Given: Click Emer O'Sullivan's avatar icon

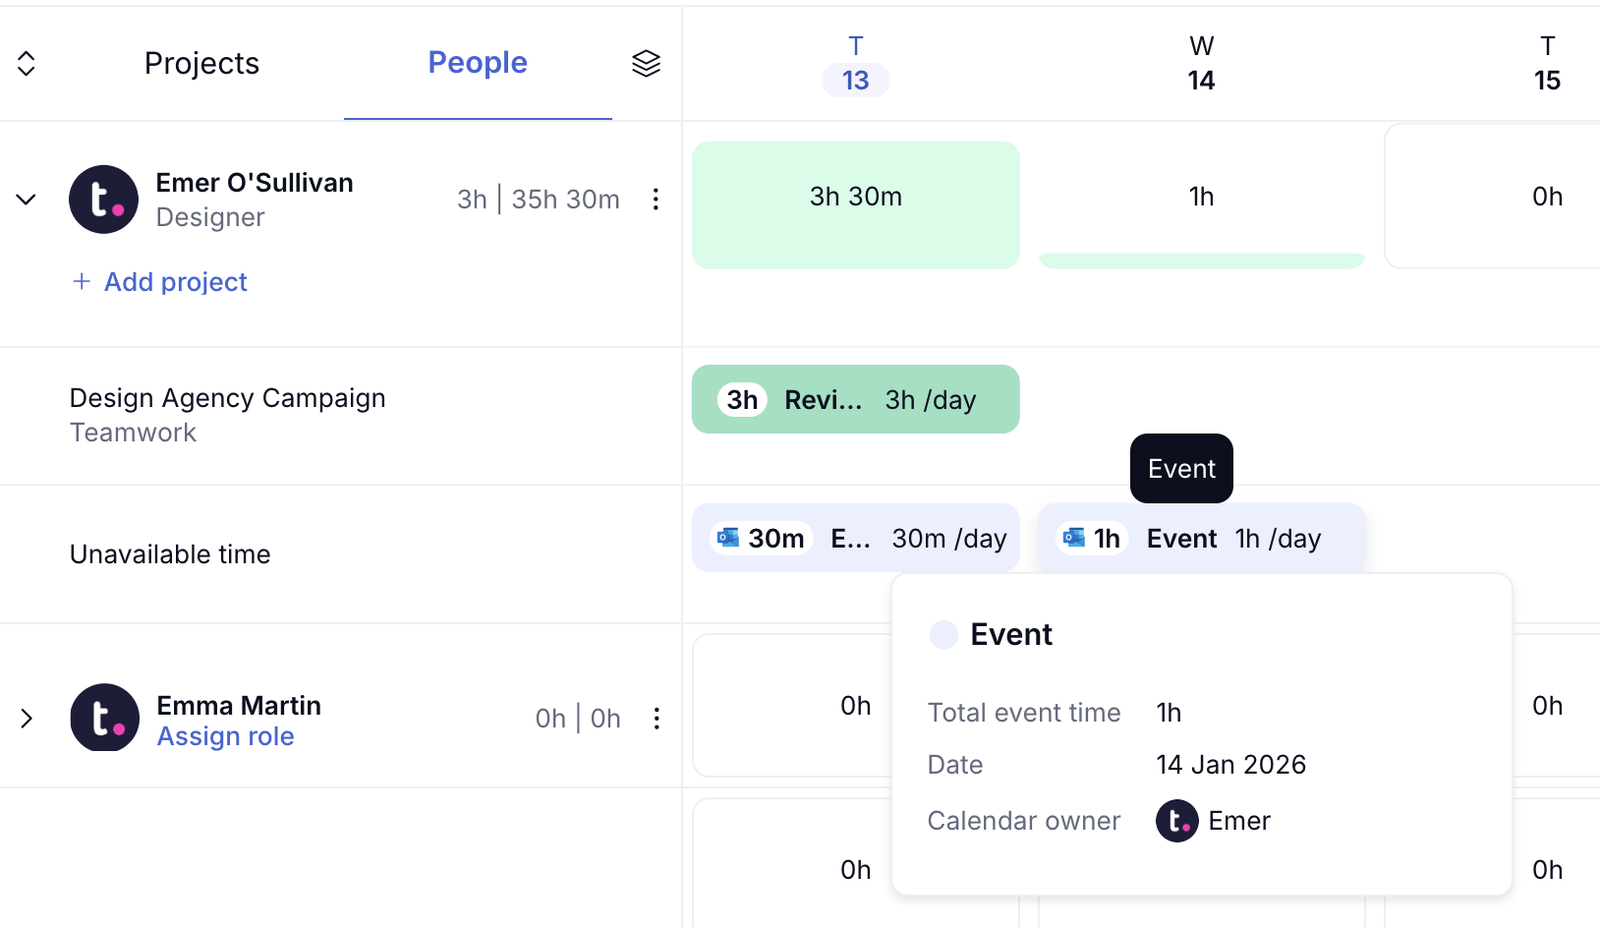Looking at the screenshot, I should [x=104, y=199].
